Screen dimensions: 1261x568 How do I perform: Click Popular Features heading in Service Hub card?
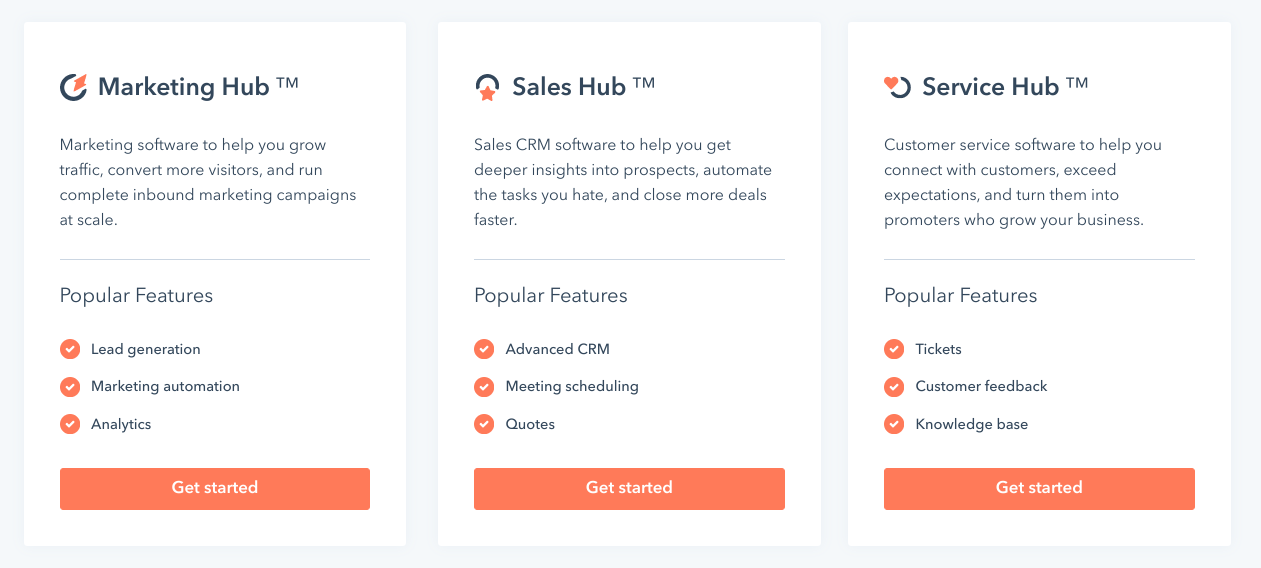click(x=960, y=296)
